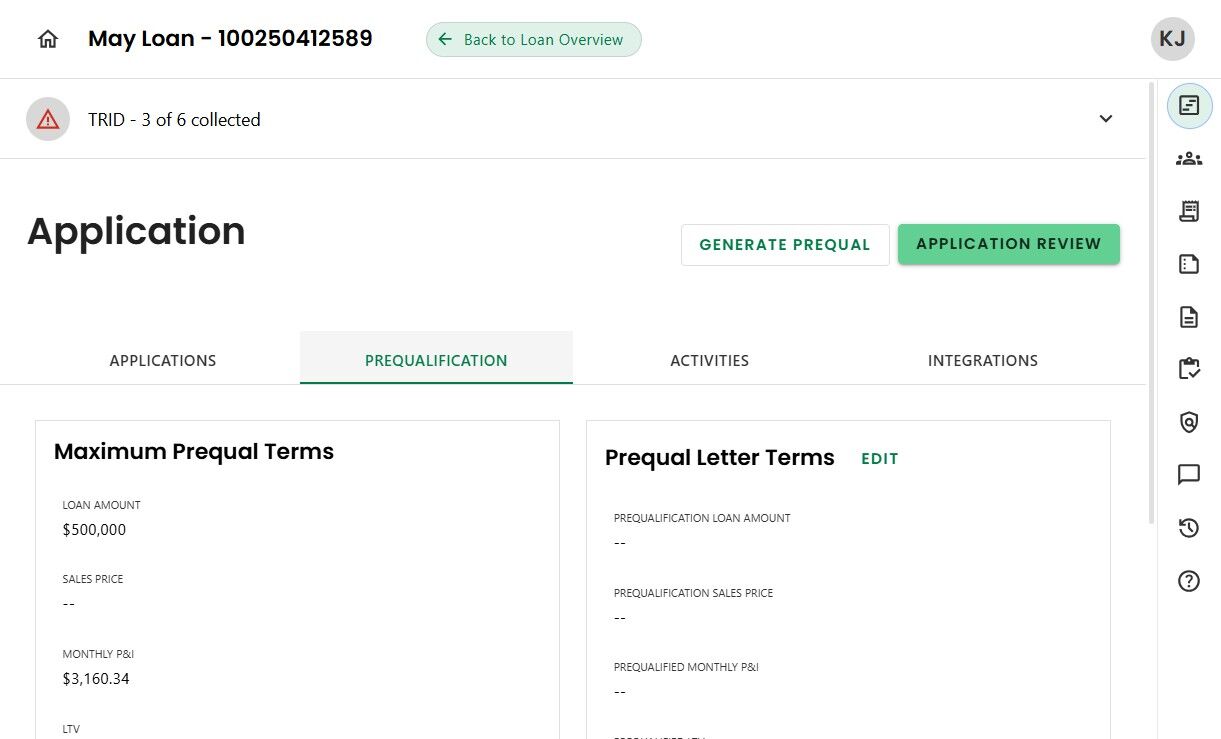Open the people/contacts sidebar icon
Viewport: 1221px width, 739px height.
1189,158
